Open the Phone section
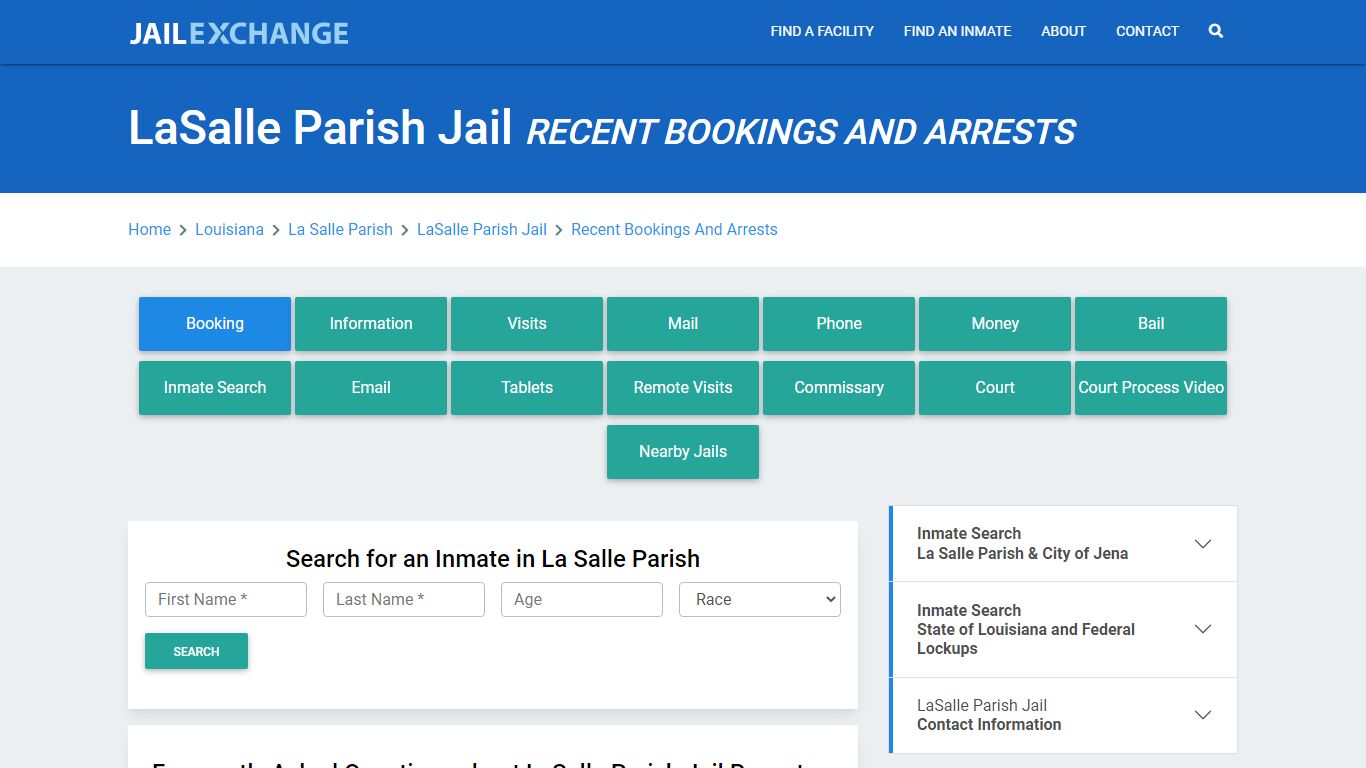This screenshot has height=768, width=1366. 839,323
